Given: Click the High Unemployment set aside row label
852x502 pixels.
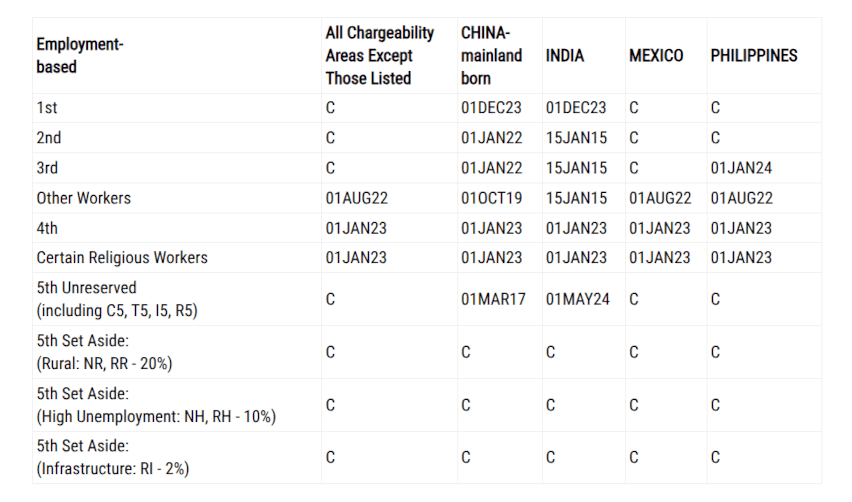Looking at the screenshot, I should 156,405.
